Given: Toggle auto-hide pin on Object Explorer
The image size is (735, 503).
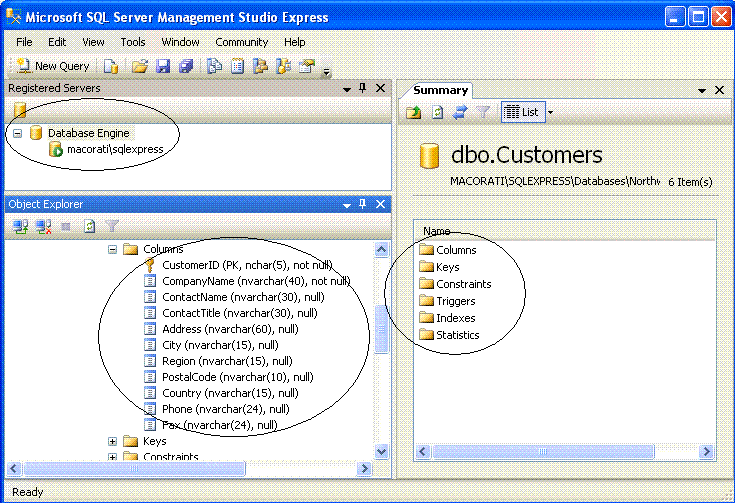Looking at the screenshot, I should (363, 204).
